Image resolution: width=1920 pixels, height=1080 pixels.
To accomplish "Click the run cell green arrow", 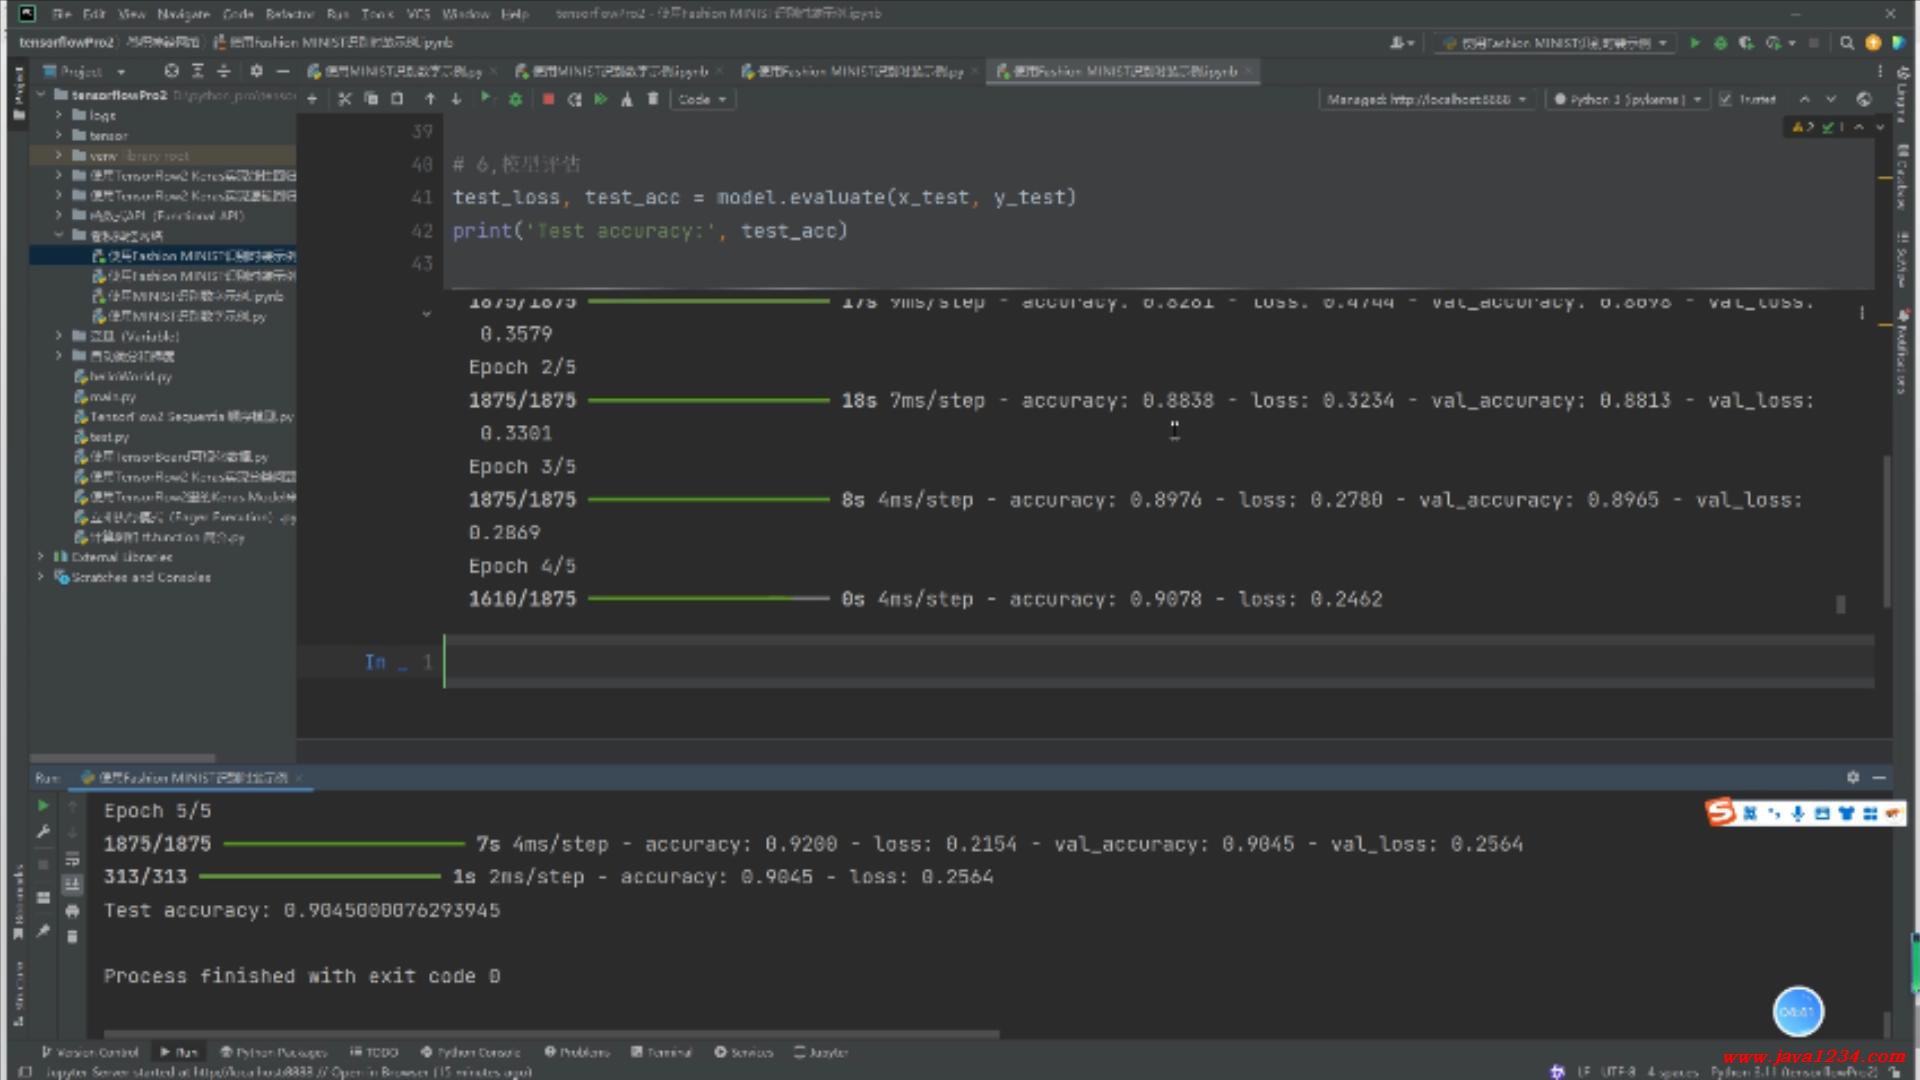I will (x=486, y=98).
